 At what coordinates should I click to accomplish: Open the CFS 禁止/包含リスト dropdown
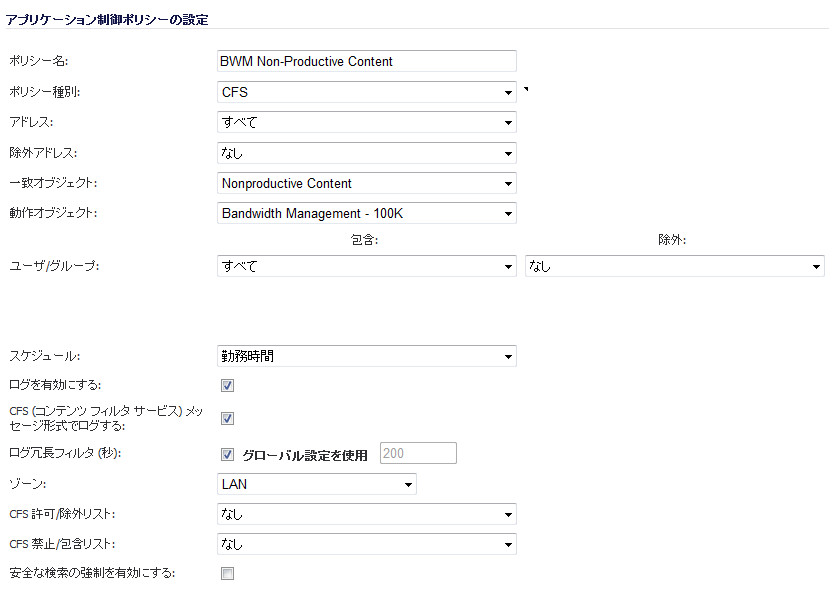point(367,544)
